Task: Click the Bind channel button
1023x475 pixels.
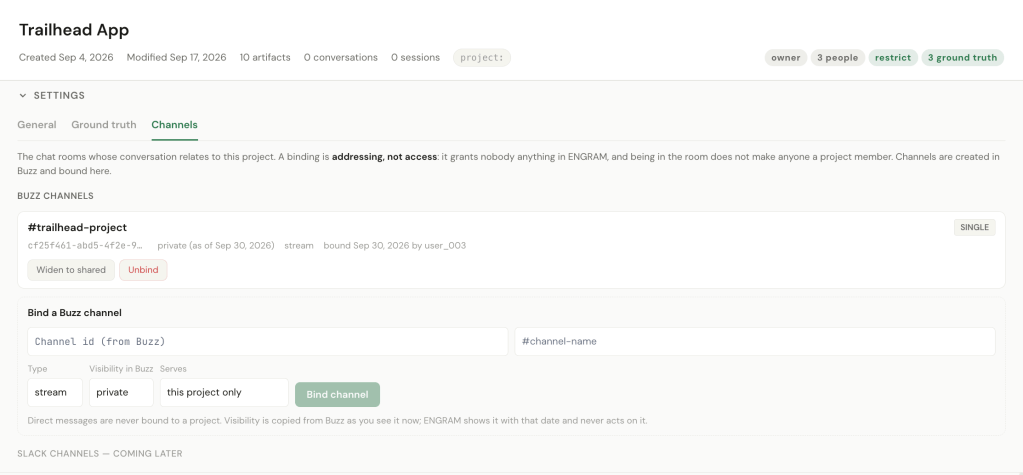Action: [337, 394]
